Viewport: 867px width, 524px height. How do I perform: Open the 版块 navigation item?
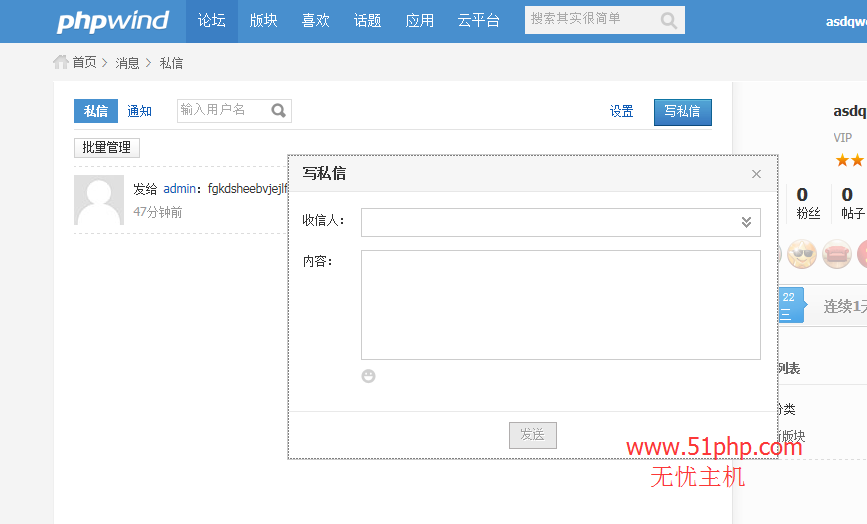tap(263, 21)
